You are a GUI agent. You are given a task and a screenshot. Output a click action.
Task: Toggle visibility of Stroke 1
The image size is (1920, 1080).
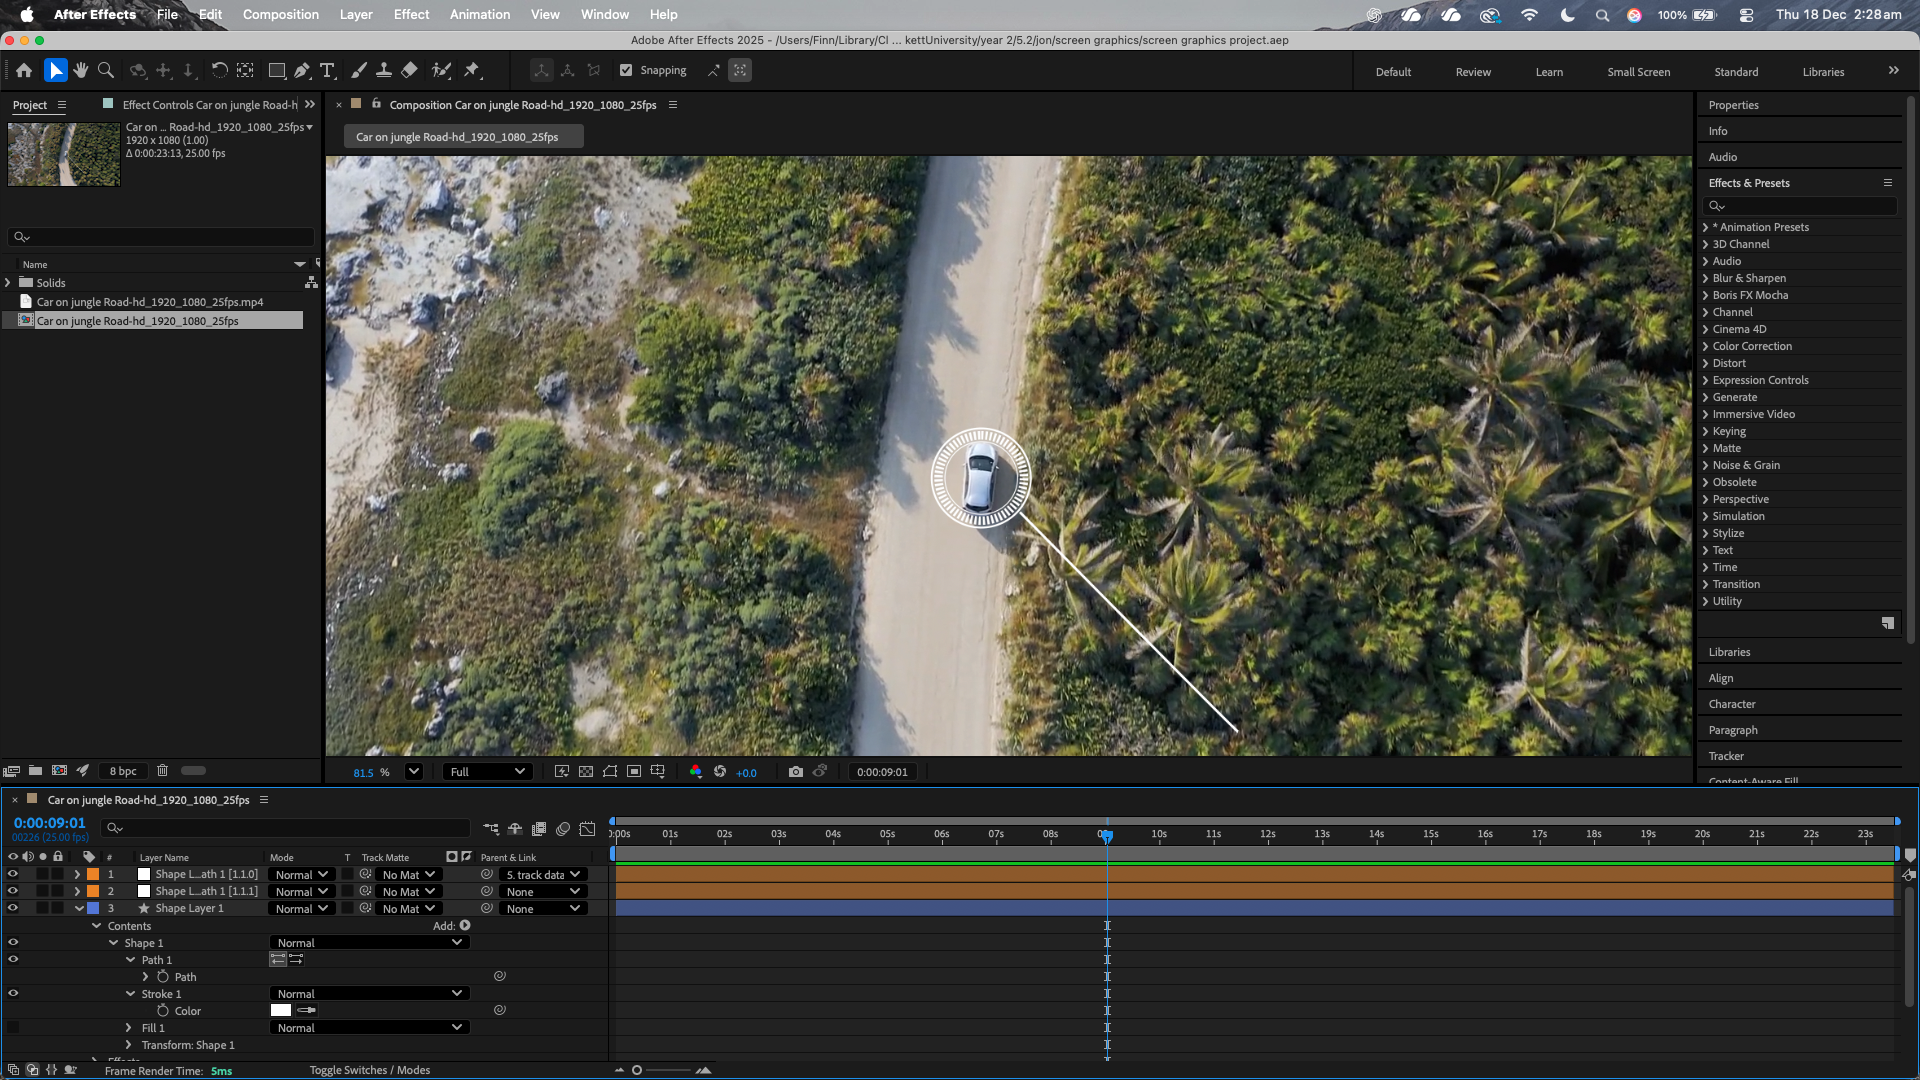tap(13, 994)
